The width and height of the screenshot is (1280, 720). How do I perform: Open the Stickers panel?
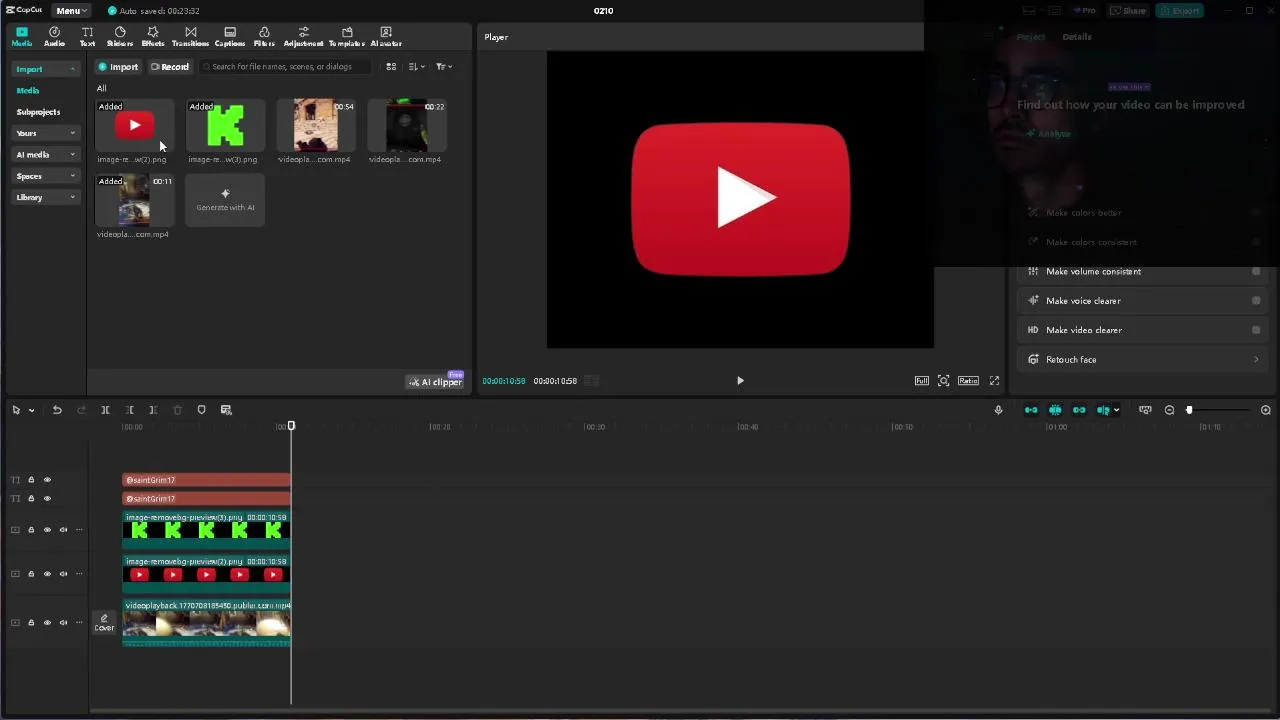pyautogui.click(x=119, y=36)
